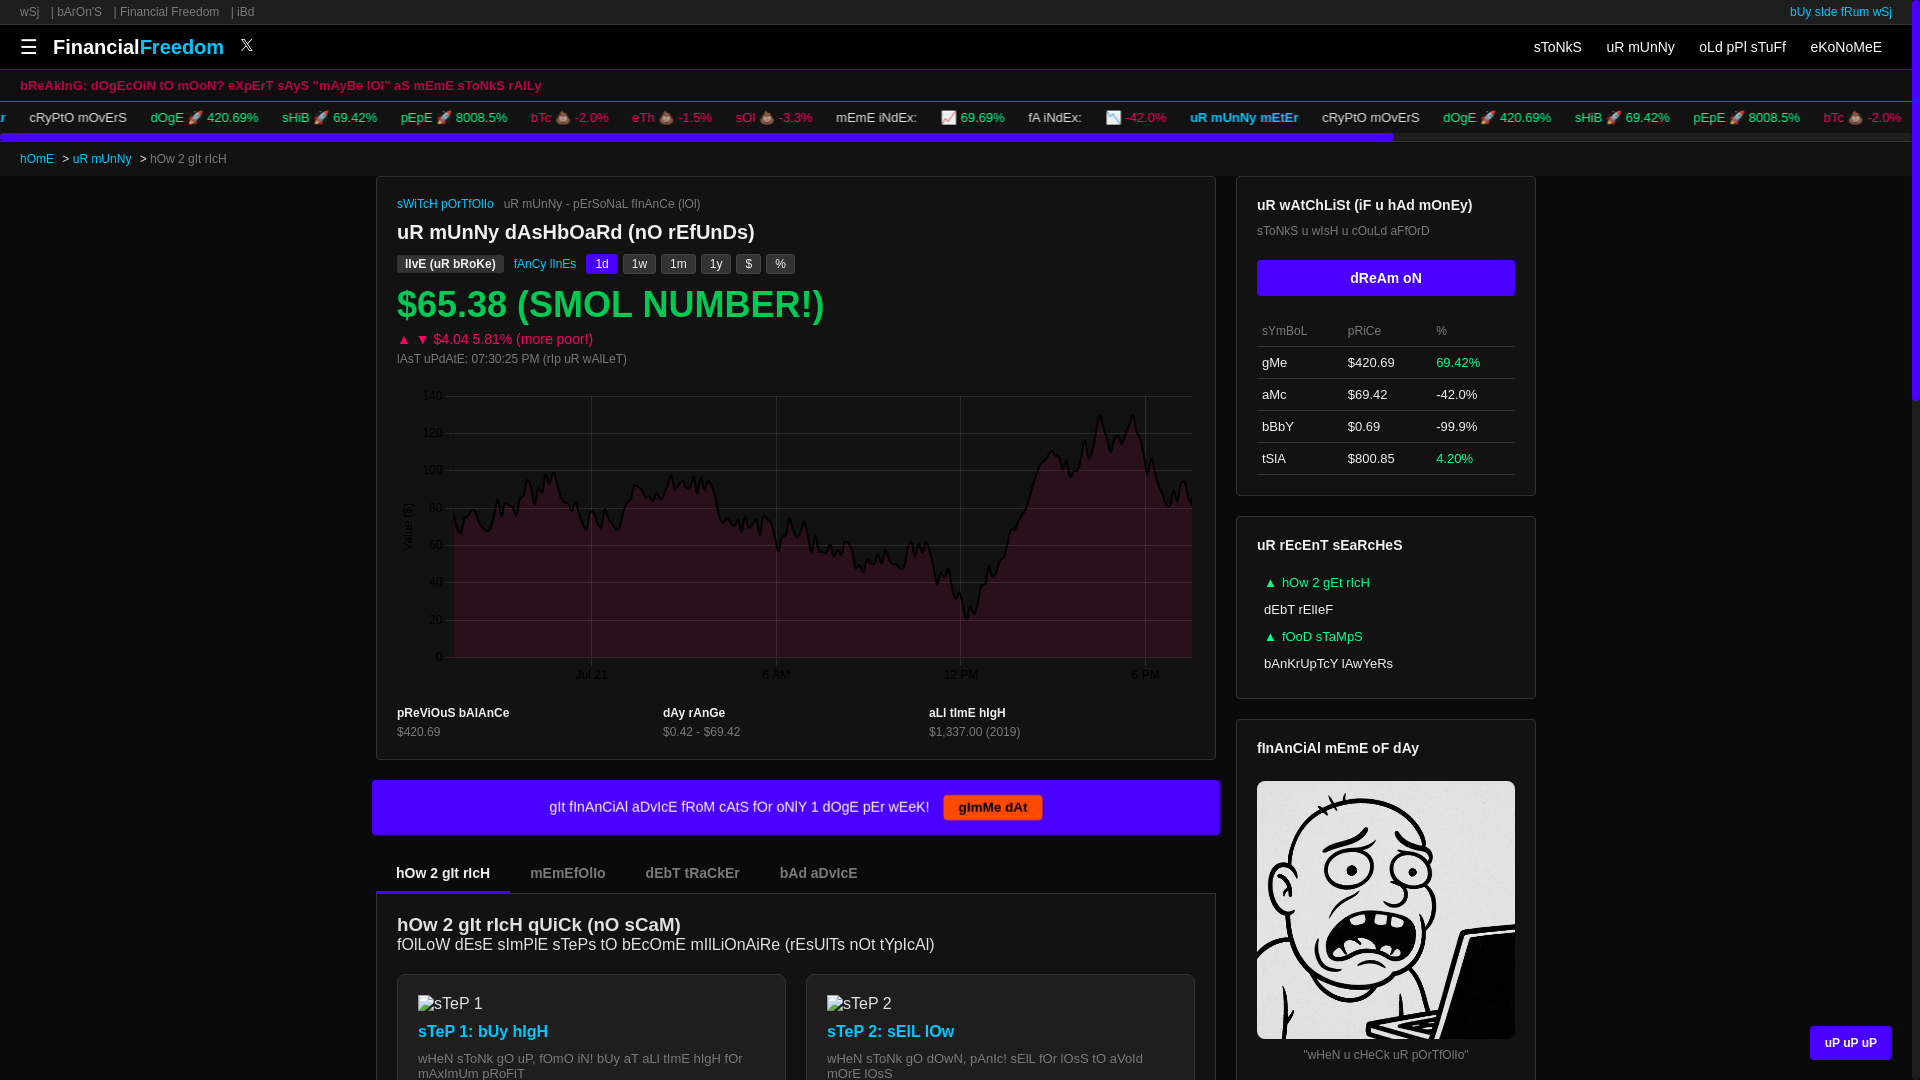Select the 1d time range

point(602,264)
